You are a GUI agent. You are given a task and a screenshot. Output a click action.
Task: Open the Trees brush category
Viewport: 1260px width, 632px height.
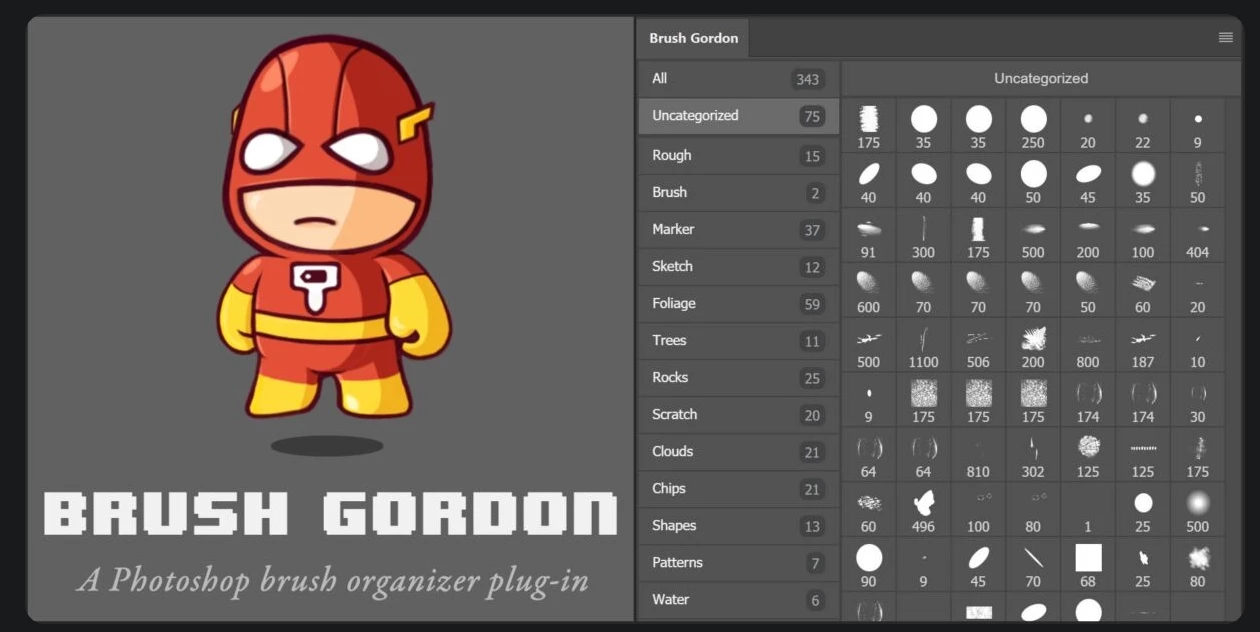tap(738, 341)
